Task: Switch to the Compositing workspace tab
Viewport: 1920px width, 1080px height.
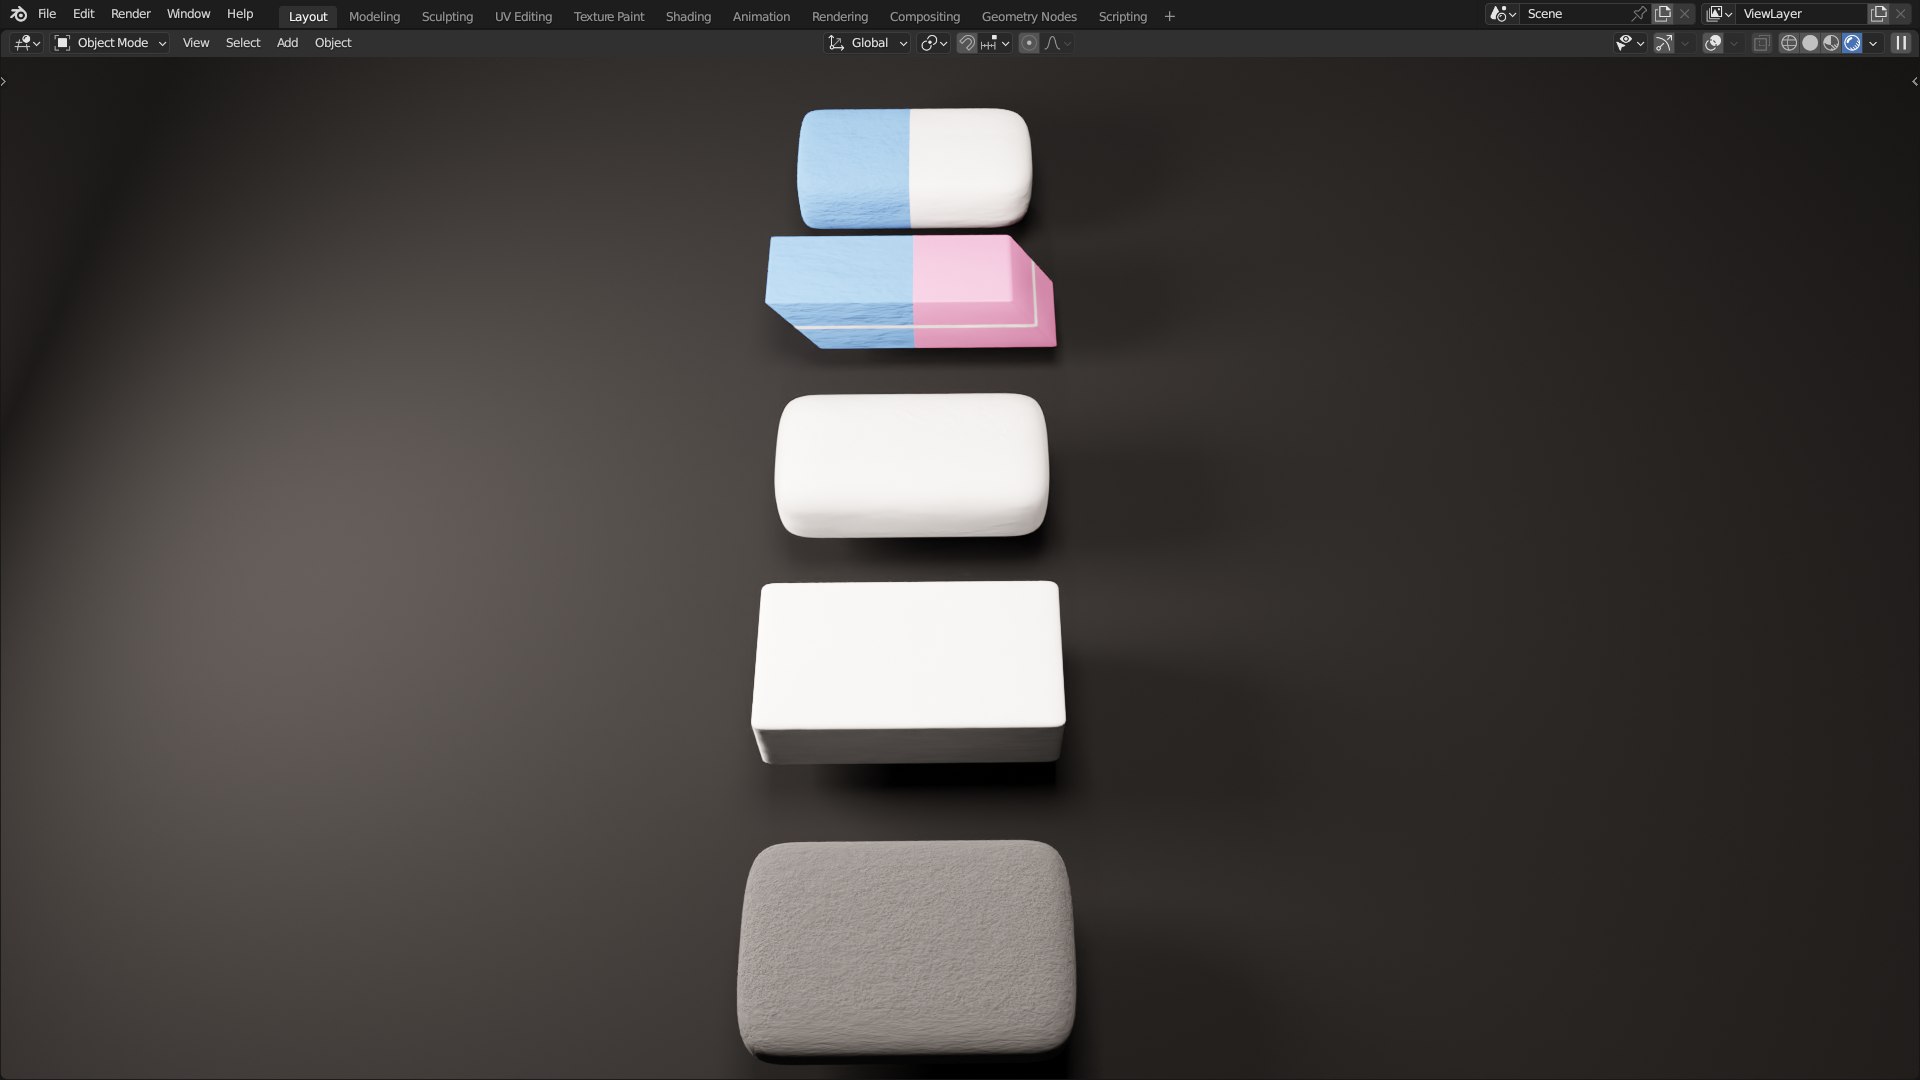Action: tap(924, 16)
